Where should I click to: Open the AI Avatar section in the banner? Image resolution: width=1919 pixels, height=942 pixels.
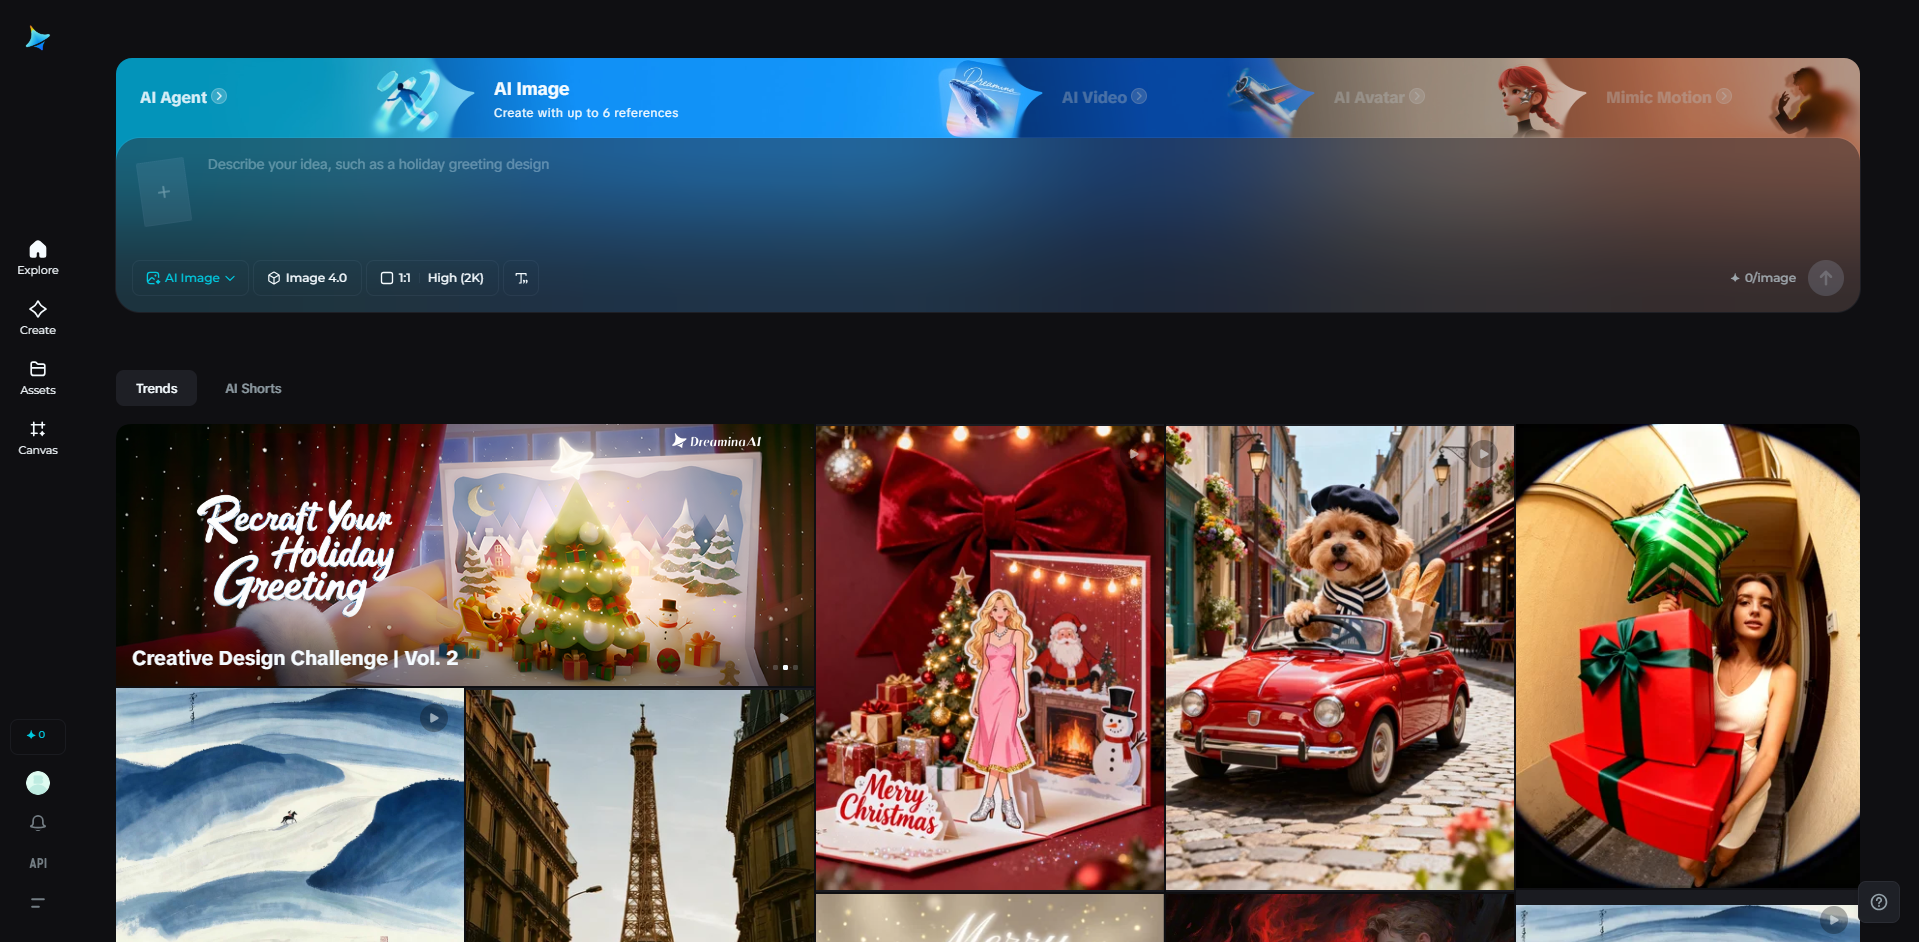[1377, 97]
